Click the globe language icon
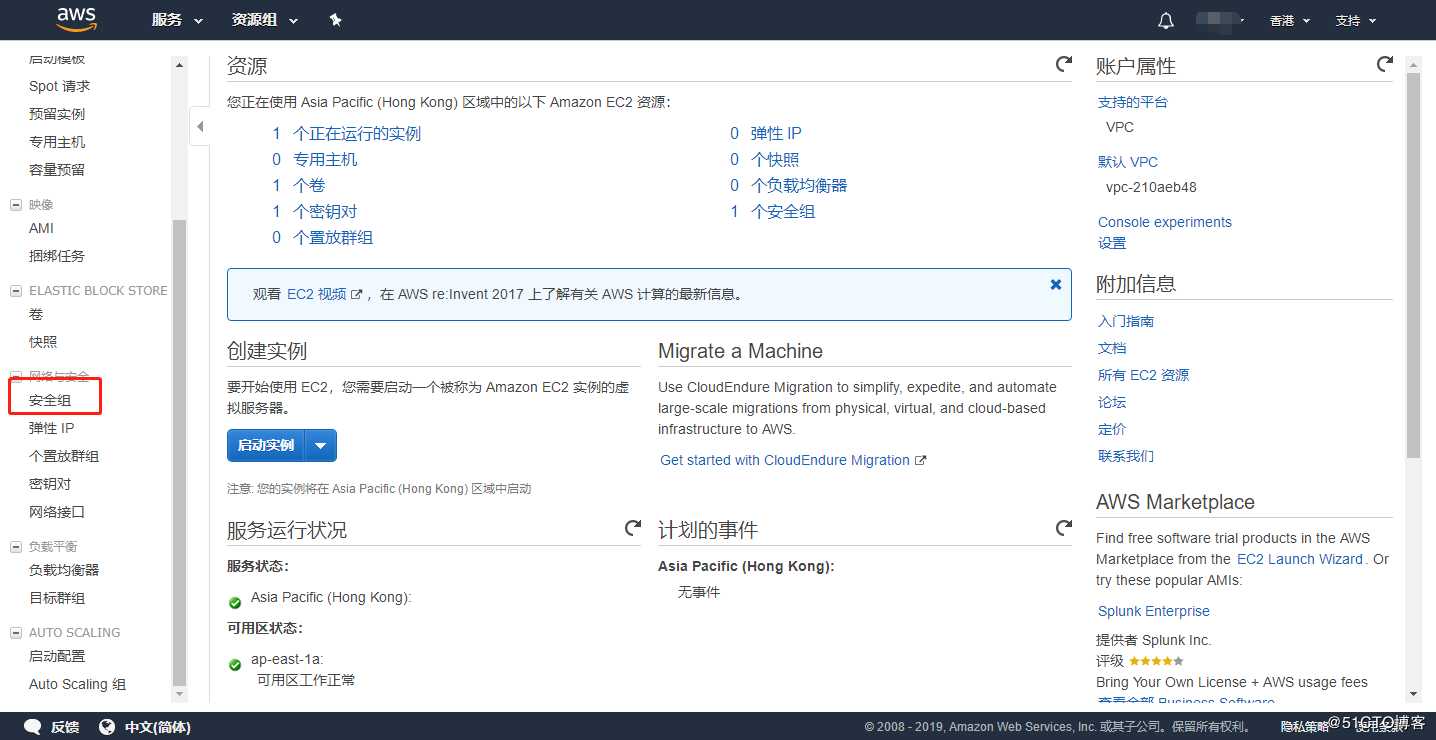1436x740 pixels. (x=107, y=727)
